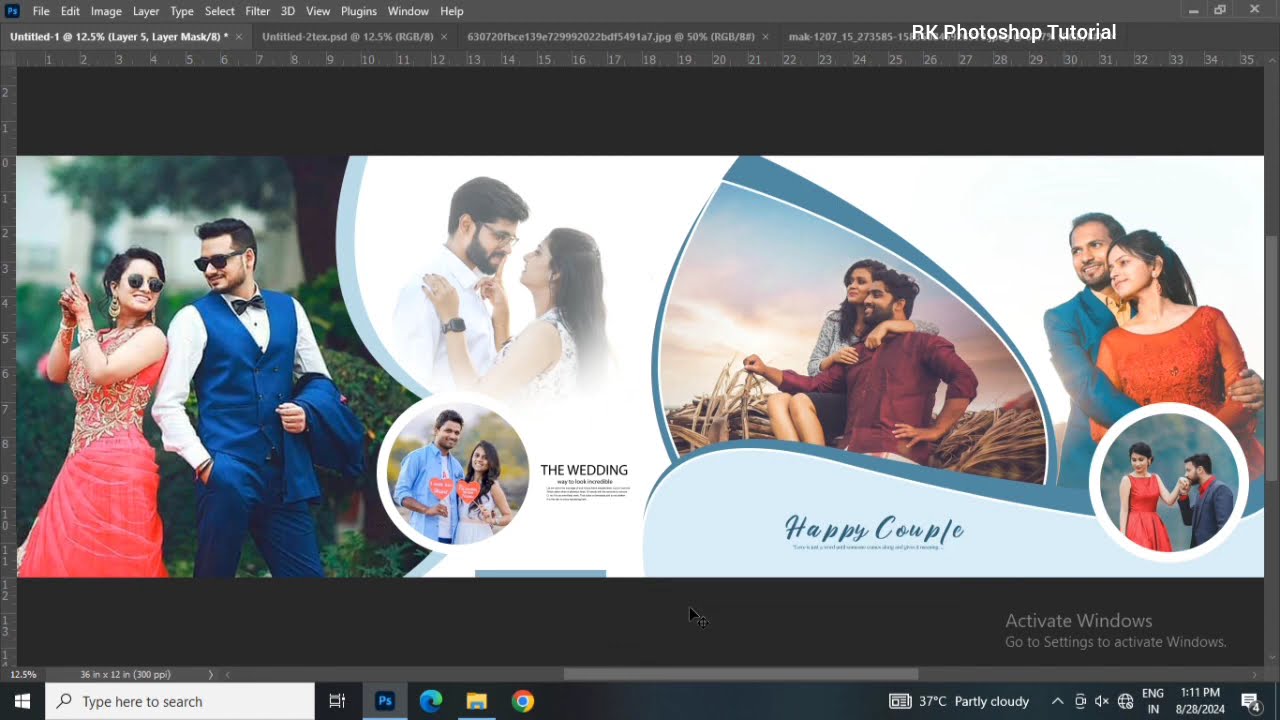Restore down the Photoshop window
Image resolution: width=1280 pixels, height=720 pixels.
pos(1220,10)
